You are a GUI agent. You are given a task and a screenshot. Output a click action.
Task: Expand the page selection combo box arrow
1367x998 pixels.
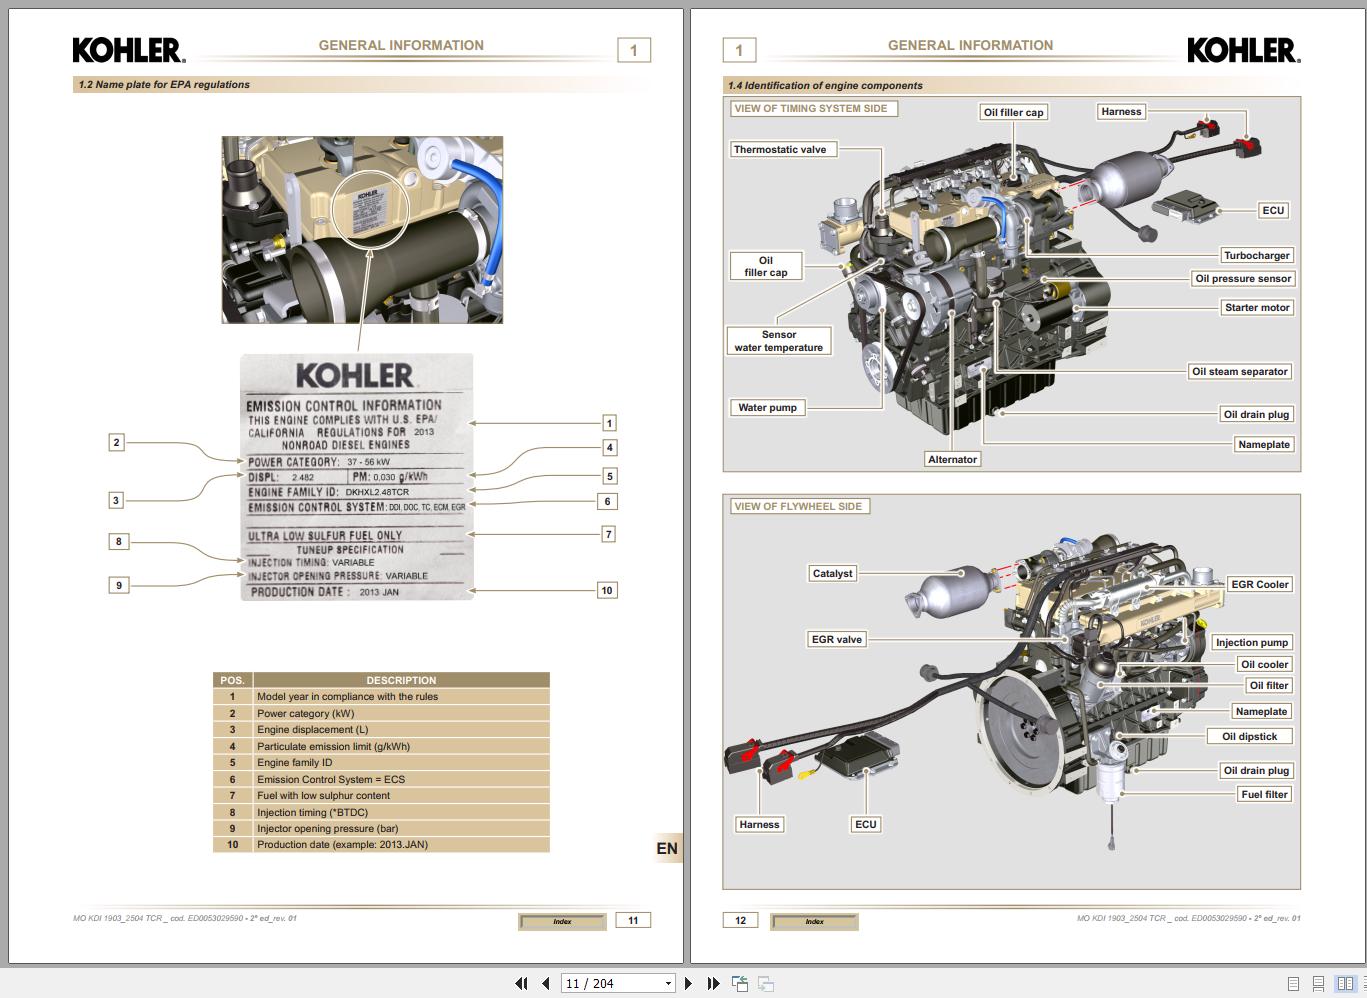click(x=668, y=984)
